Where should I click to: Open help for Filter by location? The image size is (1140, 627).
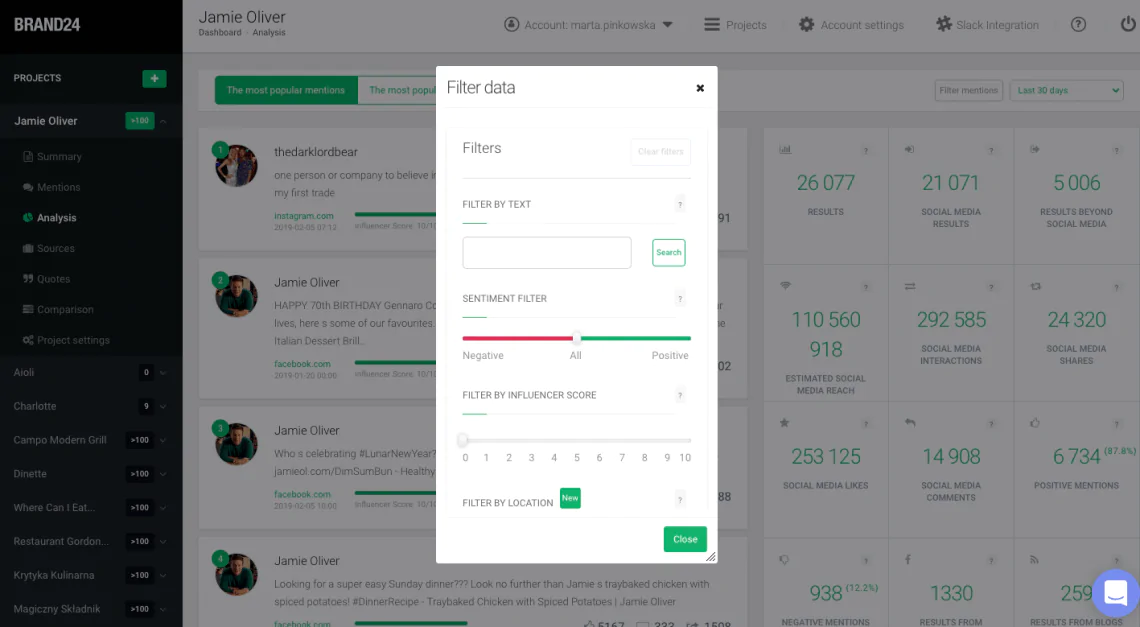[x=680, y=500]
